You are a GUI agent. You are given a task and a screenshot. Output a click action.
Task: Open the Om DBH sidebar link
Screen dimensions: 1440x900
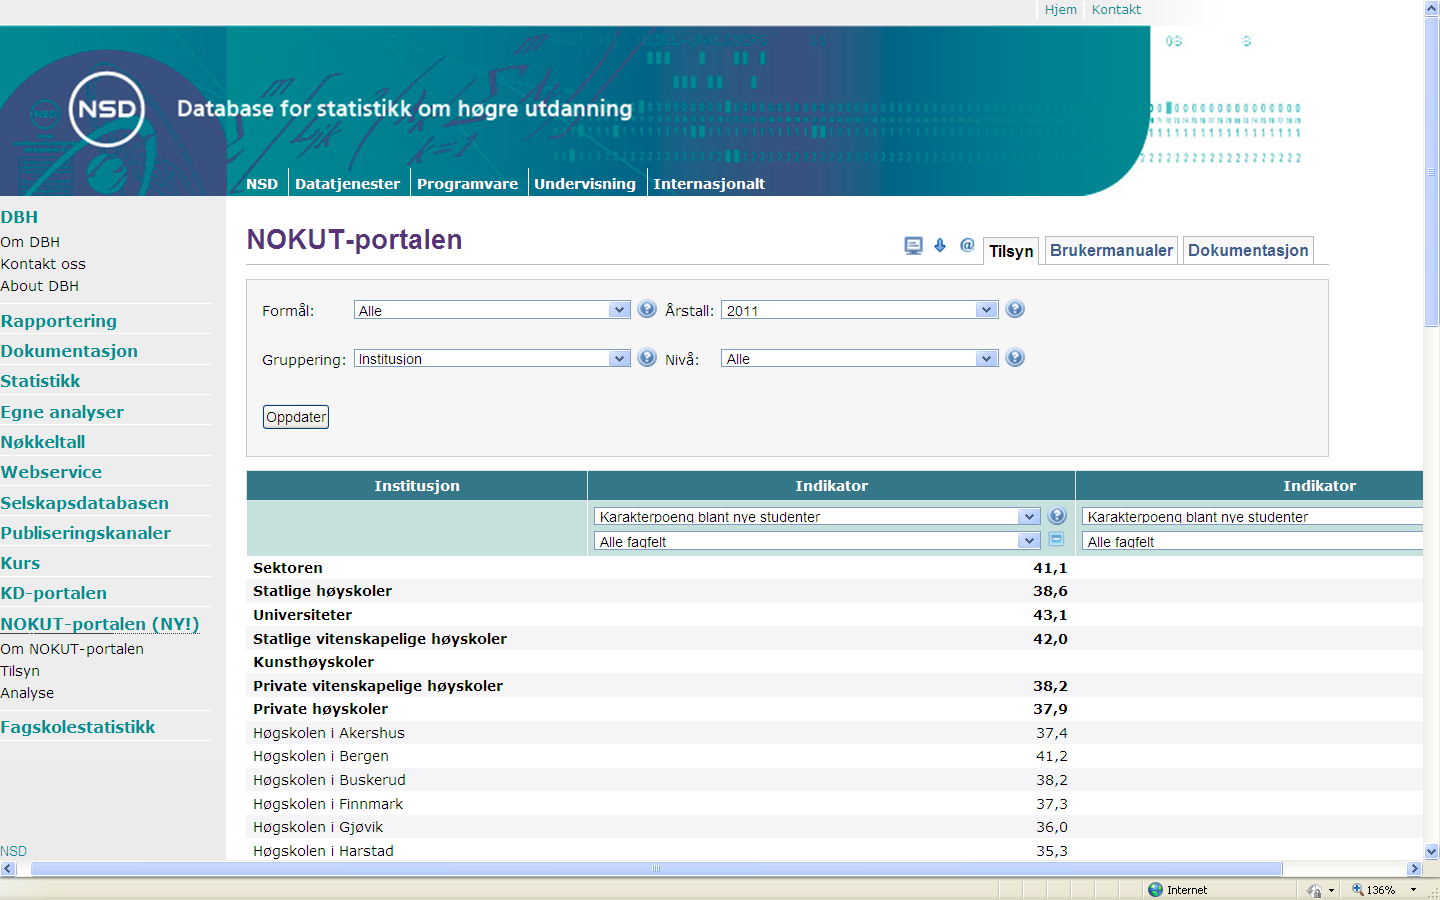pos(30,242)
